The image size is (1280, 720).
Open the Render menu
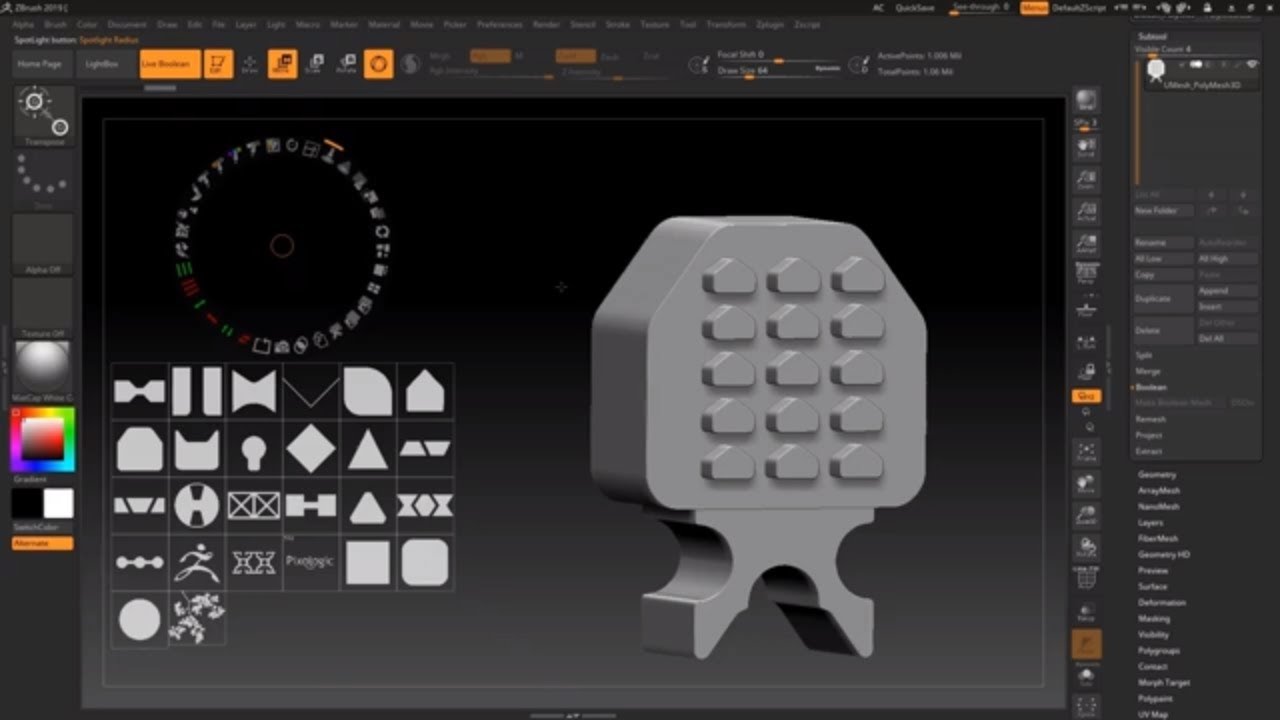click(546, 24)
